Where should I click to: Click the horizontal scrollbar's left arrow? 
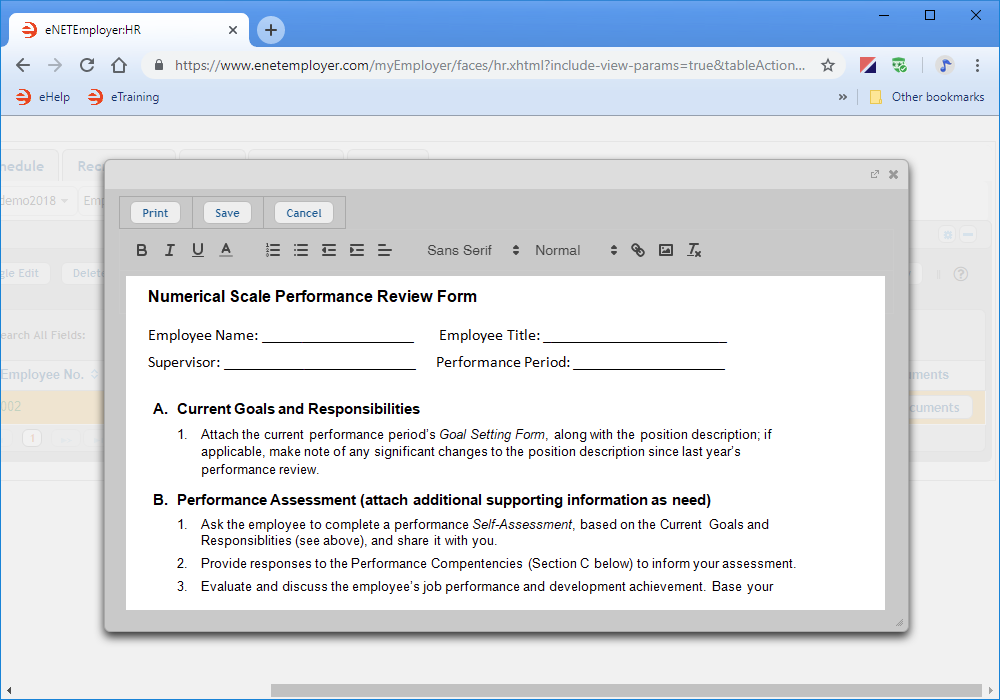(x=9, y=690)
